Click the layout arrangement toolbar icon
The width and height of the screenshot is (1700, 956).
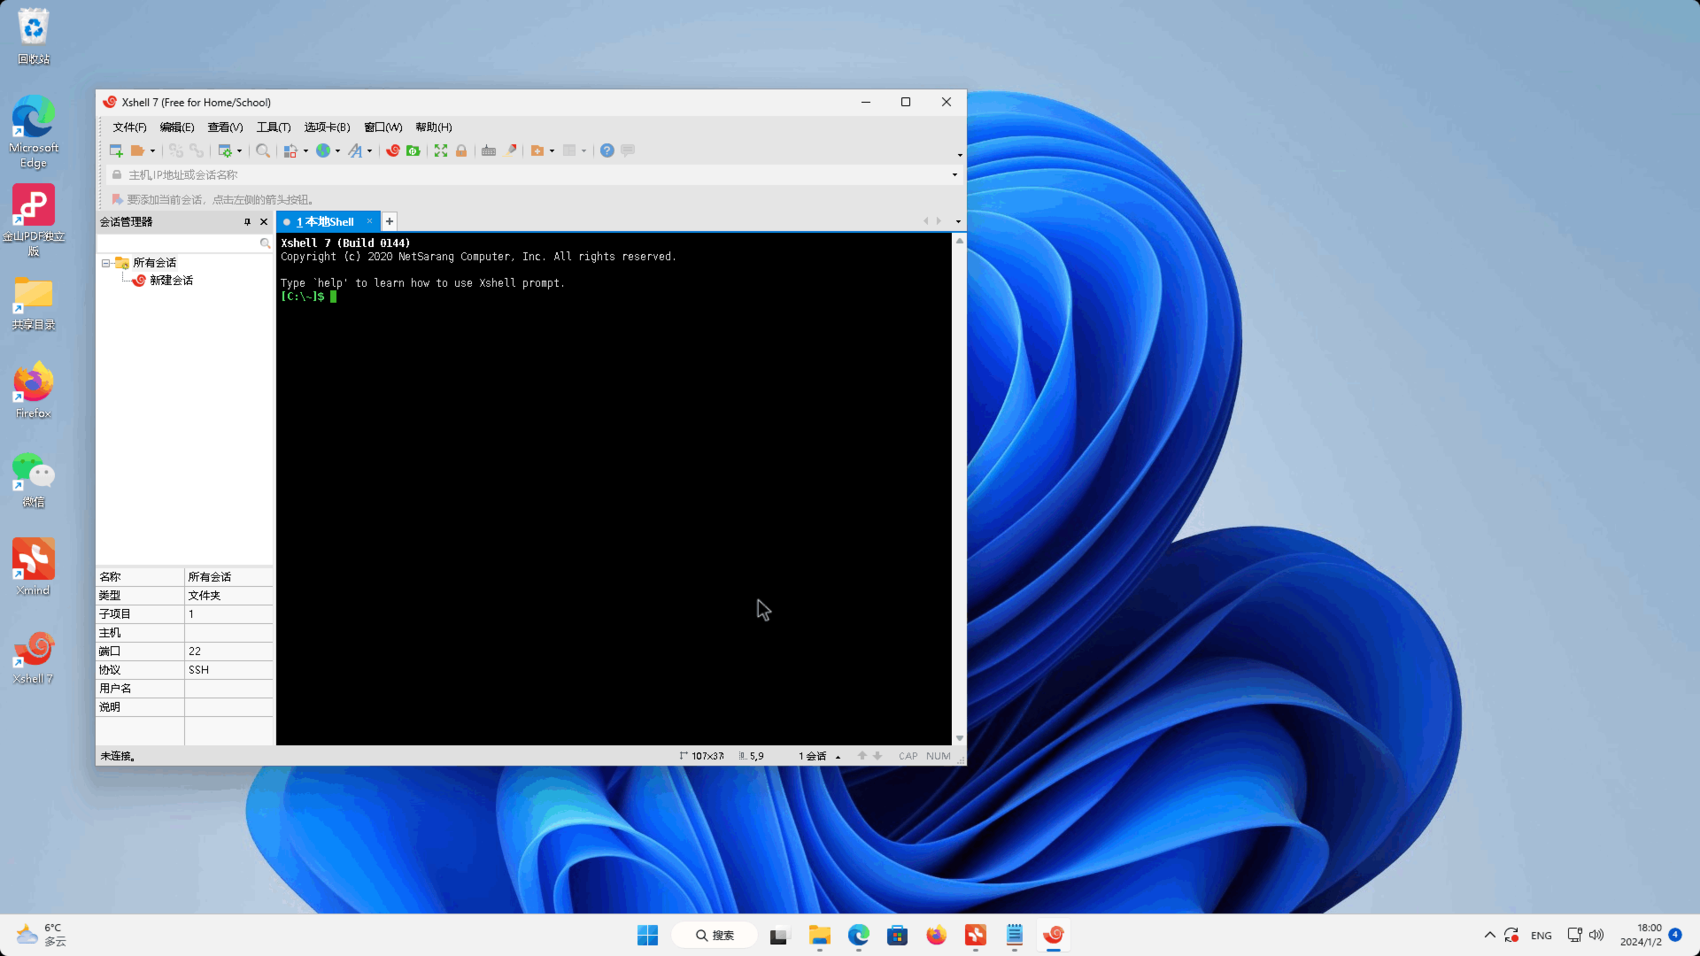[x=291, y=151]
